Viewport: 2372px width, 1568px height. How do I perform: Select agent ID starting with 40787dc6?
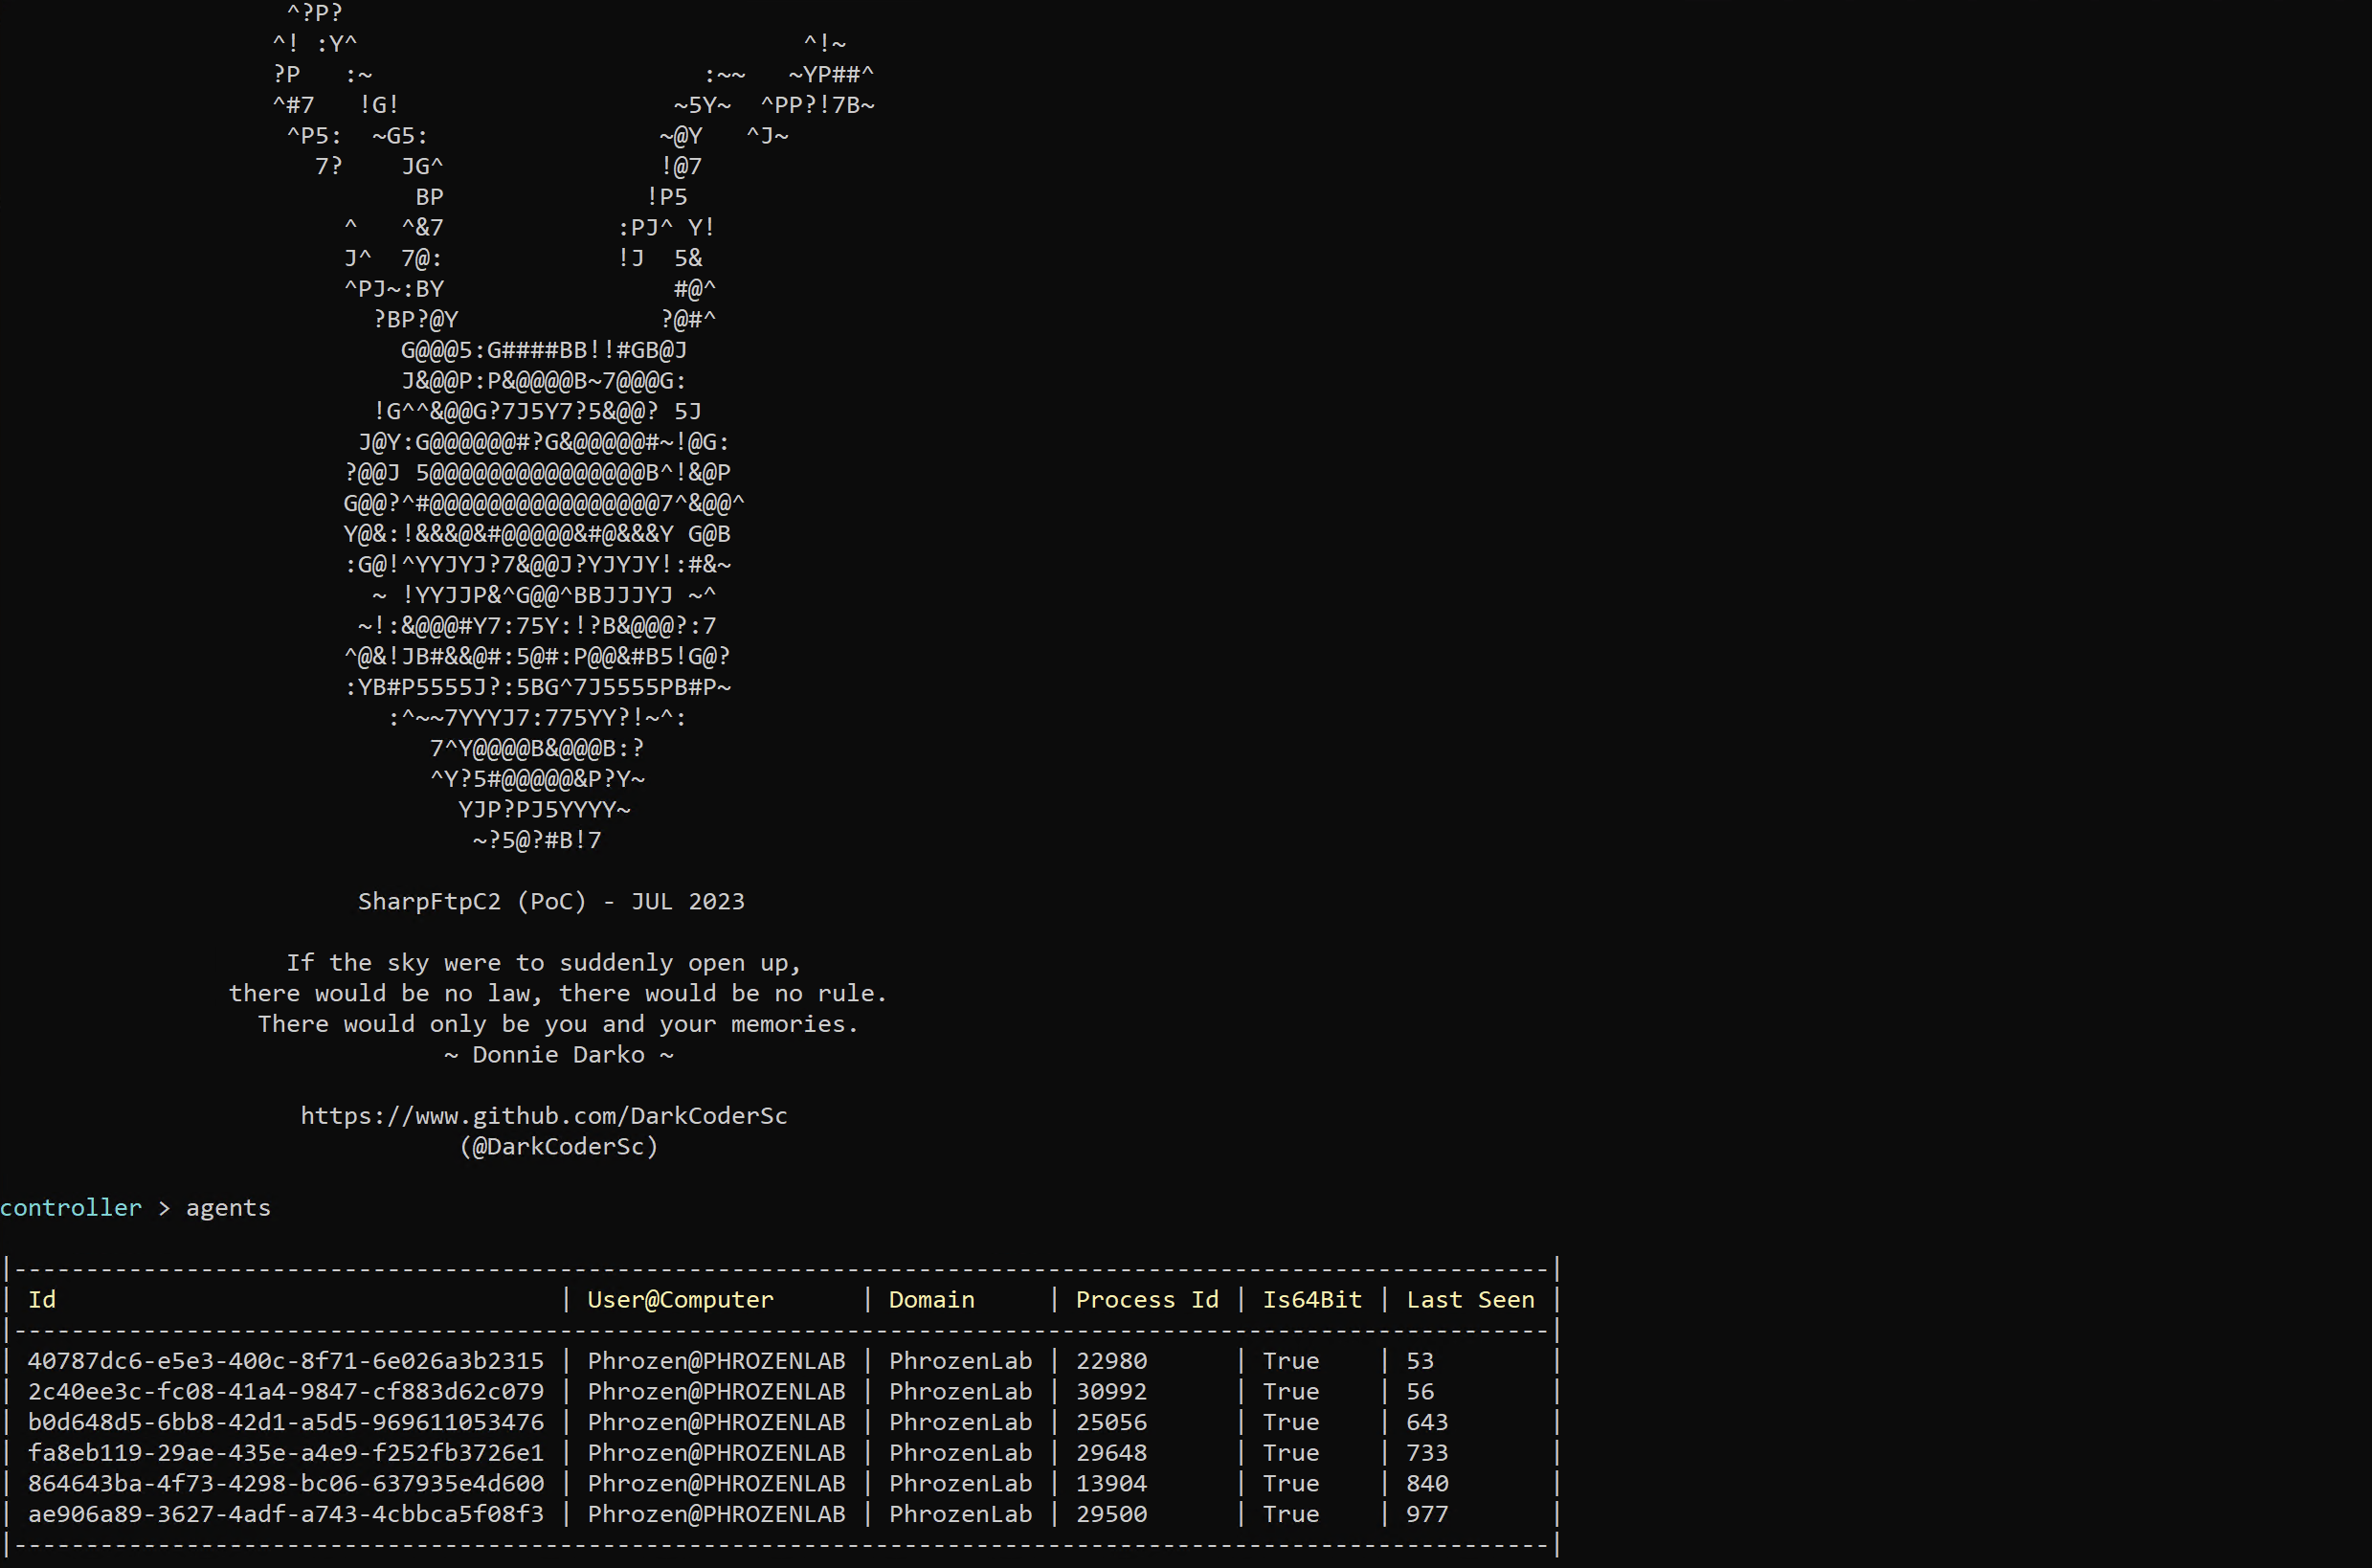click(286, 1361)
